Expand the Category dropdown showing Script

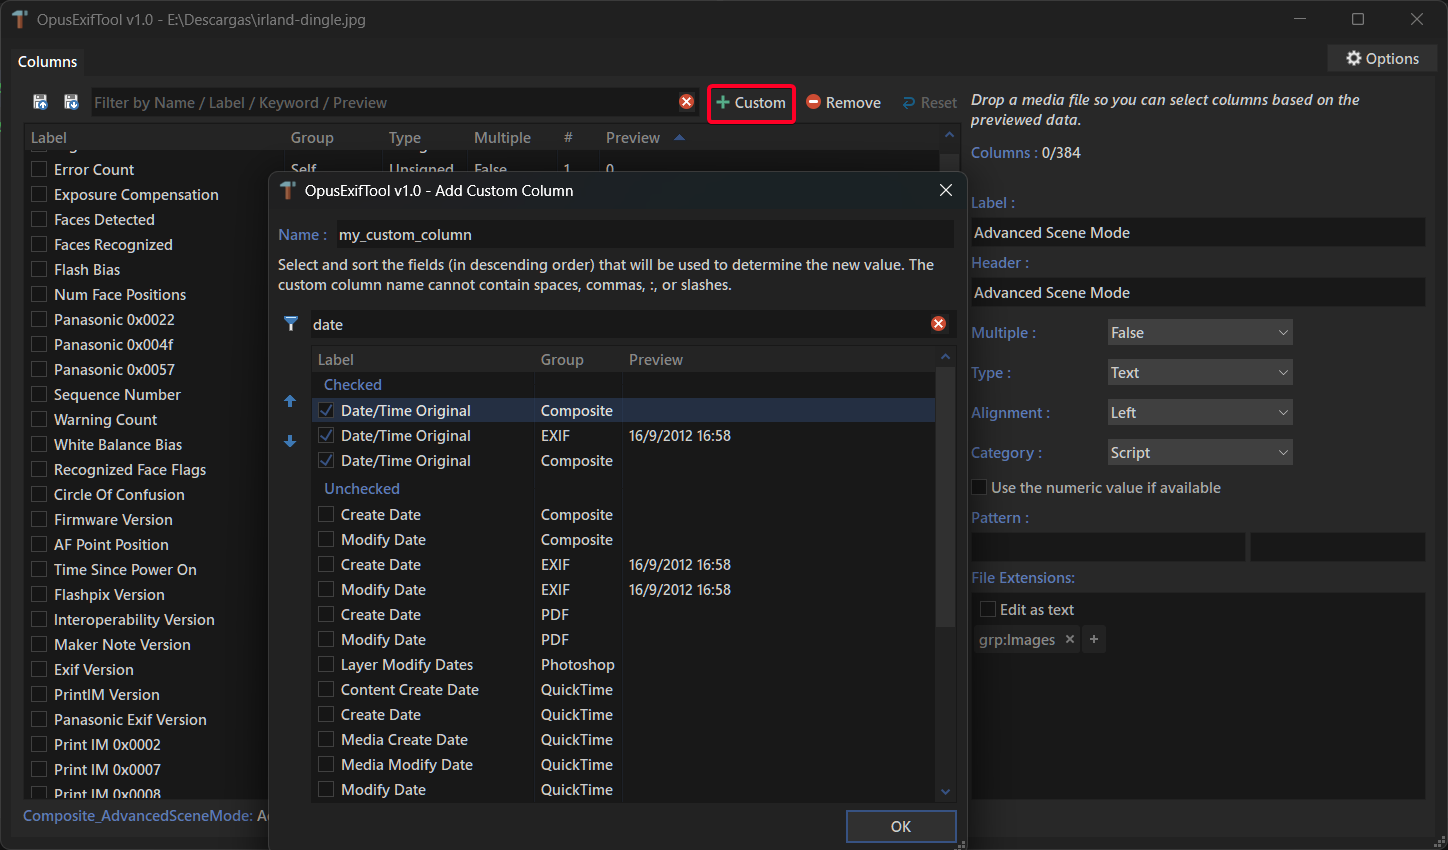tap(1199, 452)
